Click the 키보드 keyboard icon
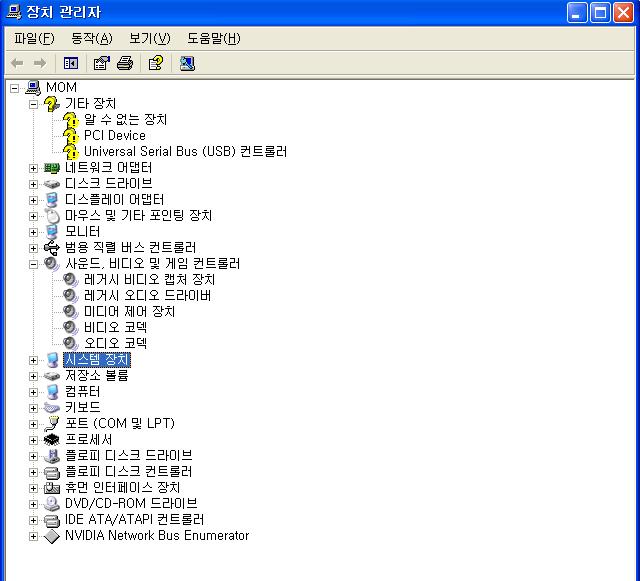Viewport: 640px width, 581px height. 52,407
